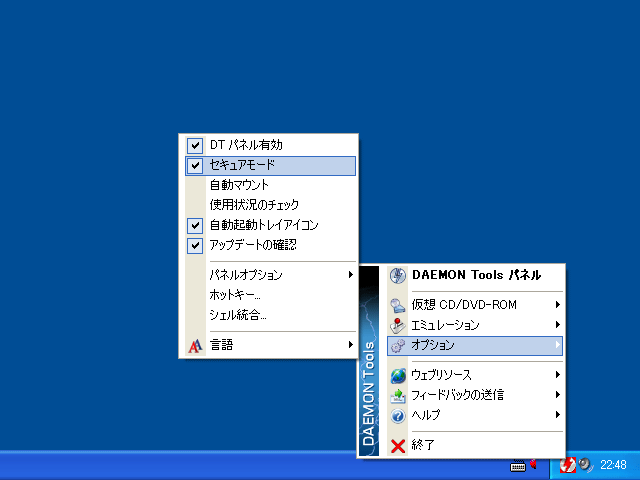
Task: Click the blue question mark help icon
Action: (x=398, y=416)
